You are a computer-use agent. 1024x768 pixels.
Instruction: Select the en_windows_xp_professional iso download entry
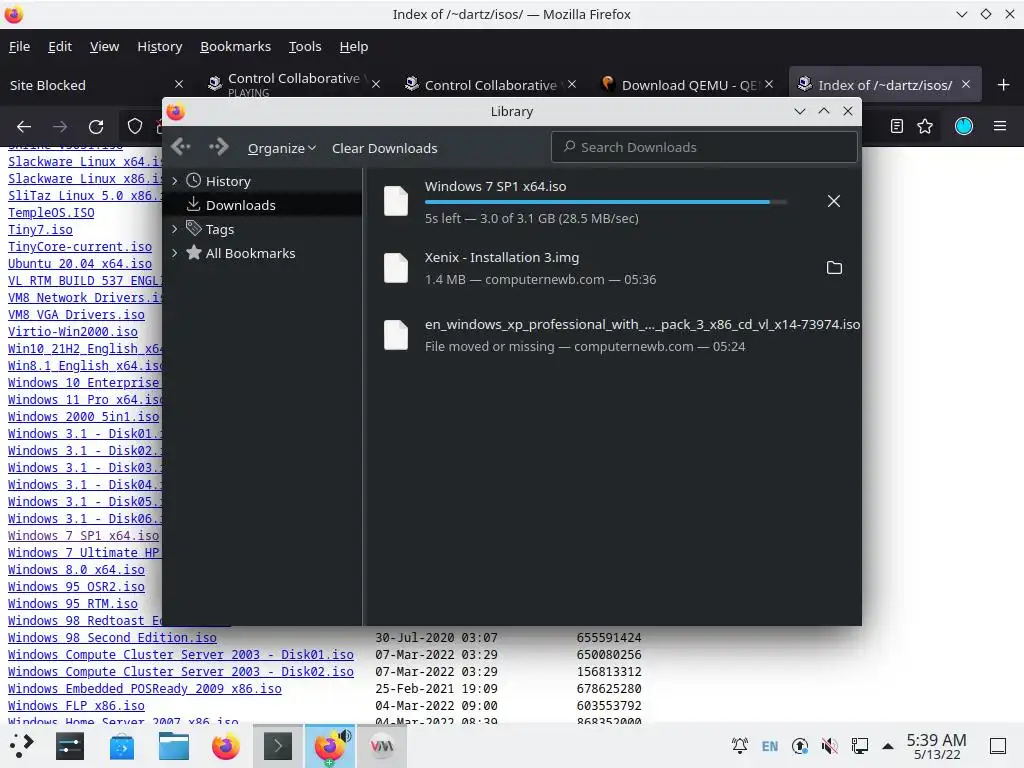pos(613,335)
